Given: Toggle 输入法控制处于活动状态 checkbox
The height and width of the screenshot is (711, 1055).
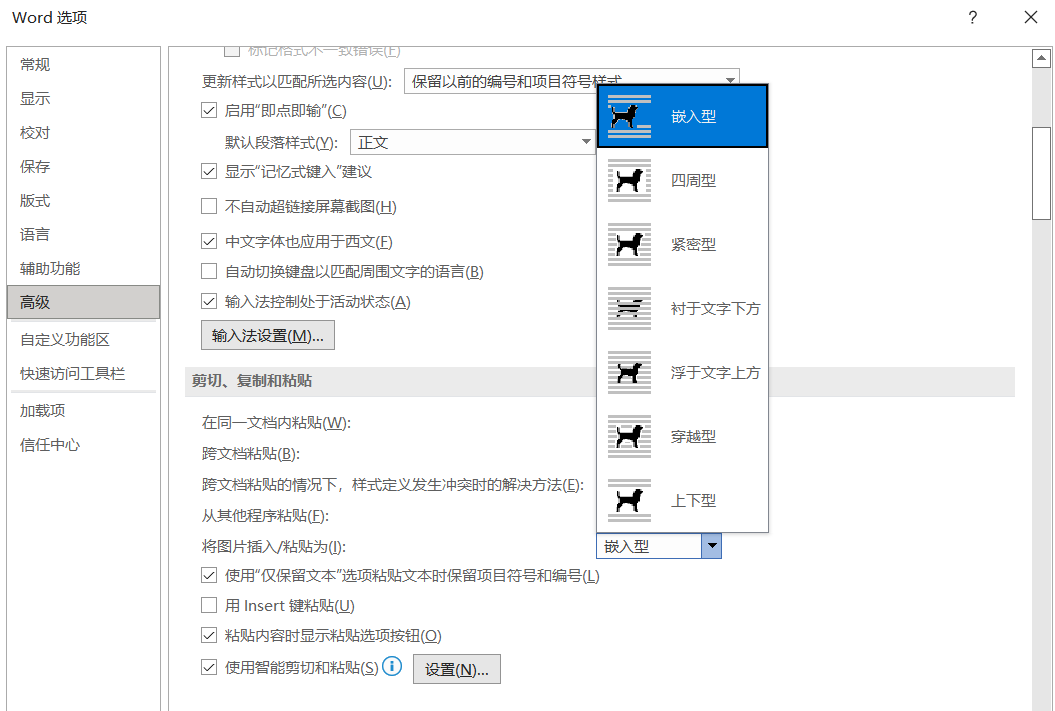Looking at the screenshot, I should 209,301.
